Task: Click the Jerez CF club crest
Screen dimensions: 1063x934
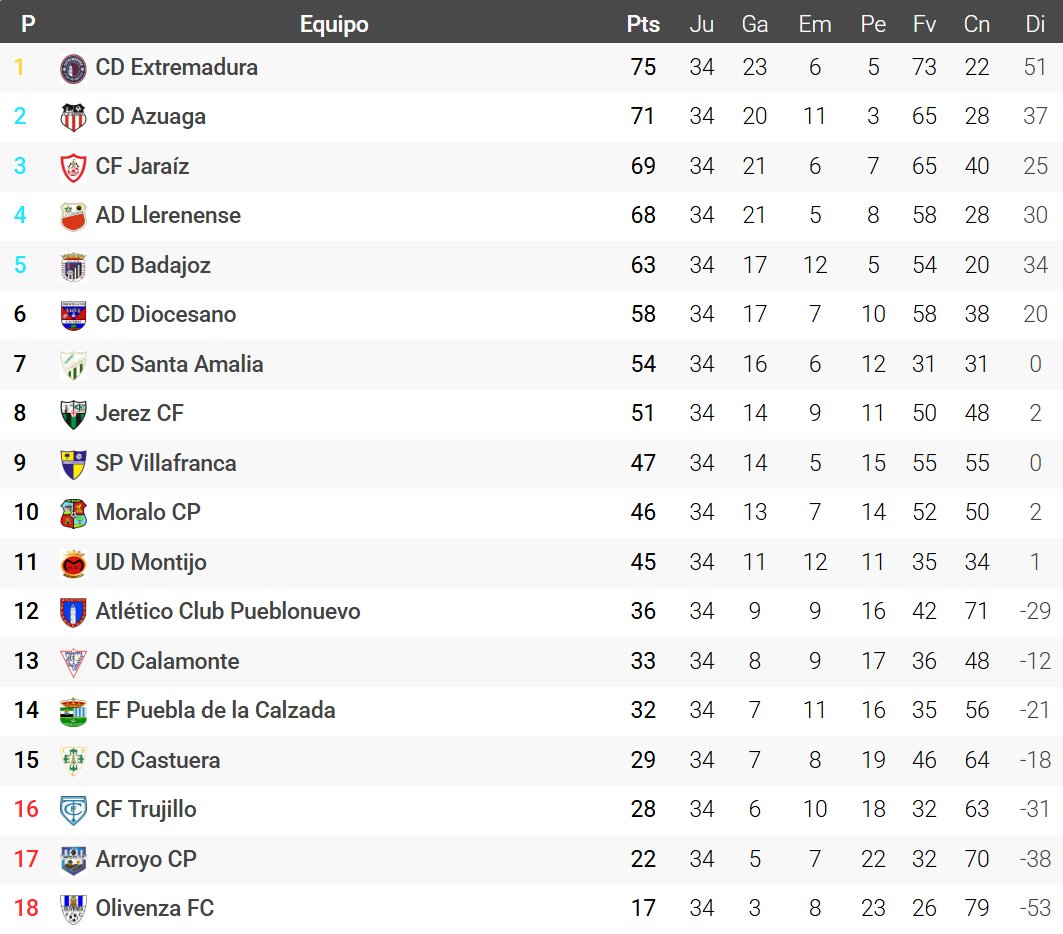Action: (74, 414)
